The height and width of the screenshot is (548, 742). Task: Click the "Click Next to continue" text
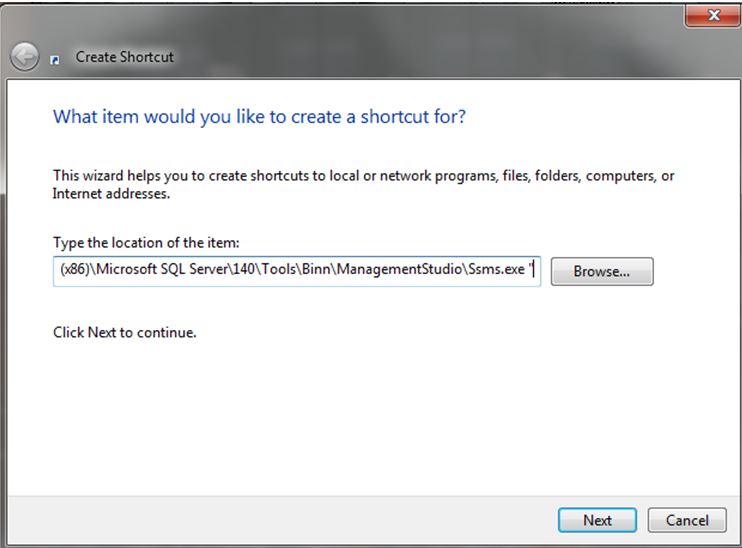tap(124, 332)
